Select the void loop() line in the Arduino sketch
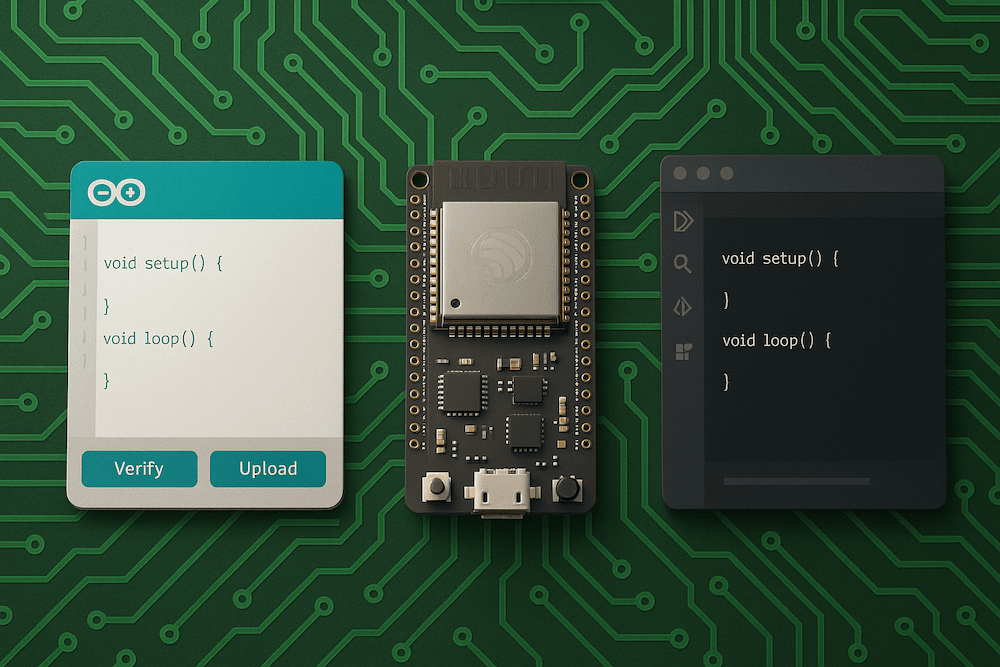This screenshot has width=1000, height=667. point(156,338)
